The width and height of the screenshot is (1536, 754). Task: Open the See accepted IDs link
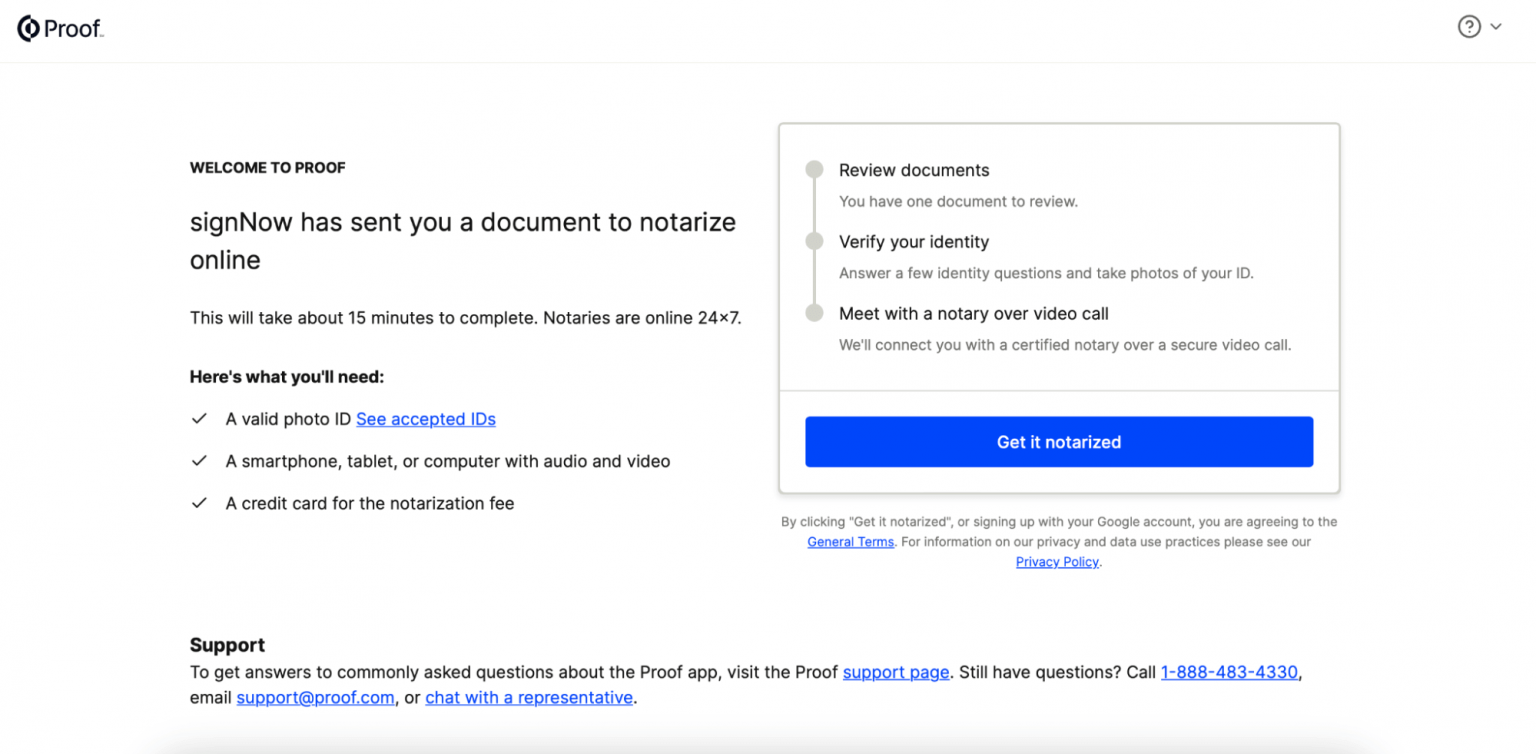tap(426, 419)
